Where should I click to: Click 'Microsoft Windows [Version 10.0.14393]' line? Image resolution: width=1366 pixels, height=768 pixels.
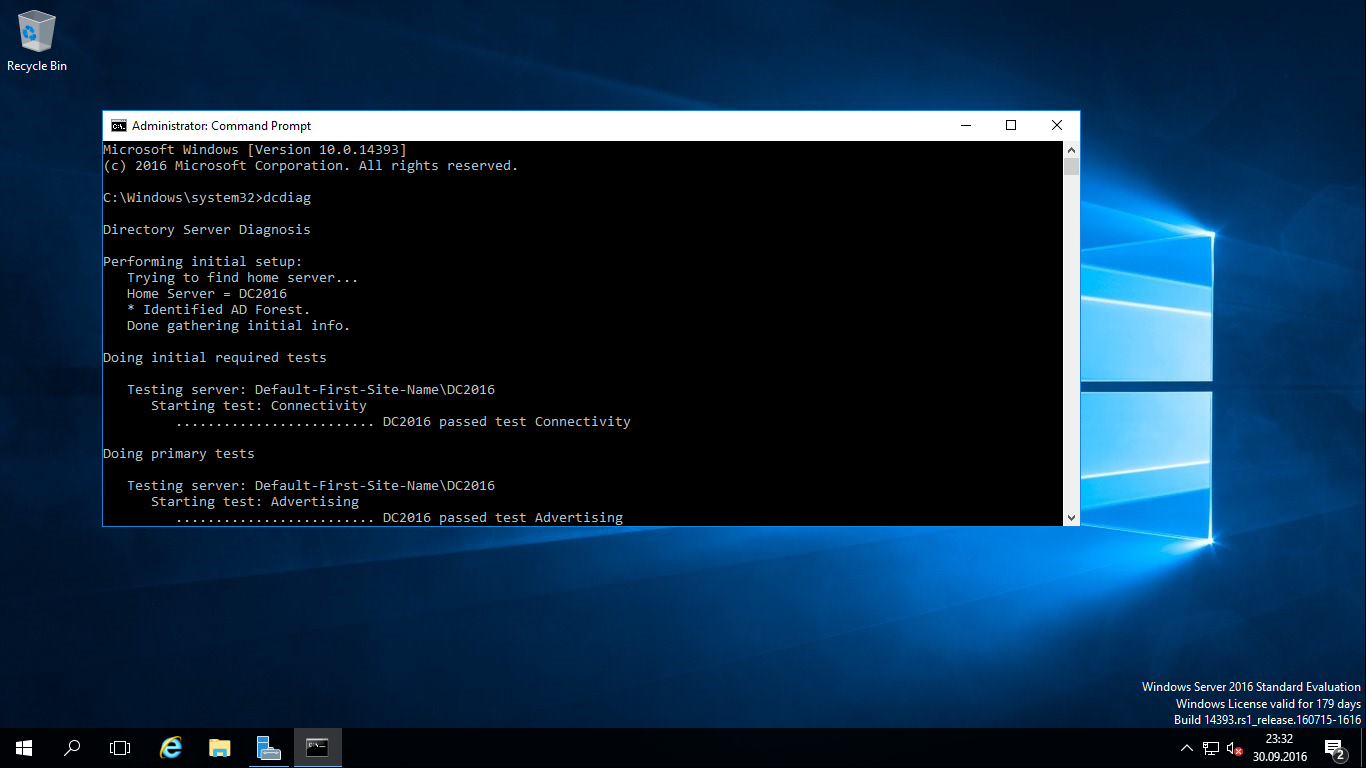click(255, 150)
